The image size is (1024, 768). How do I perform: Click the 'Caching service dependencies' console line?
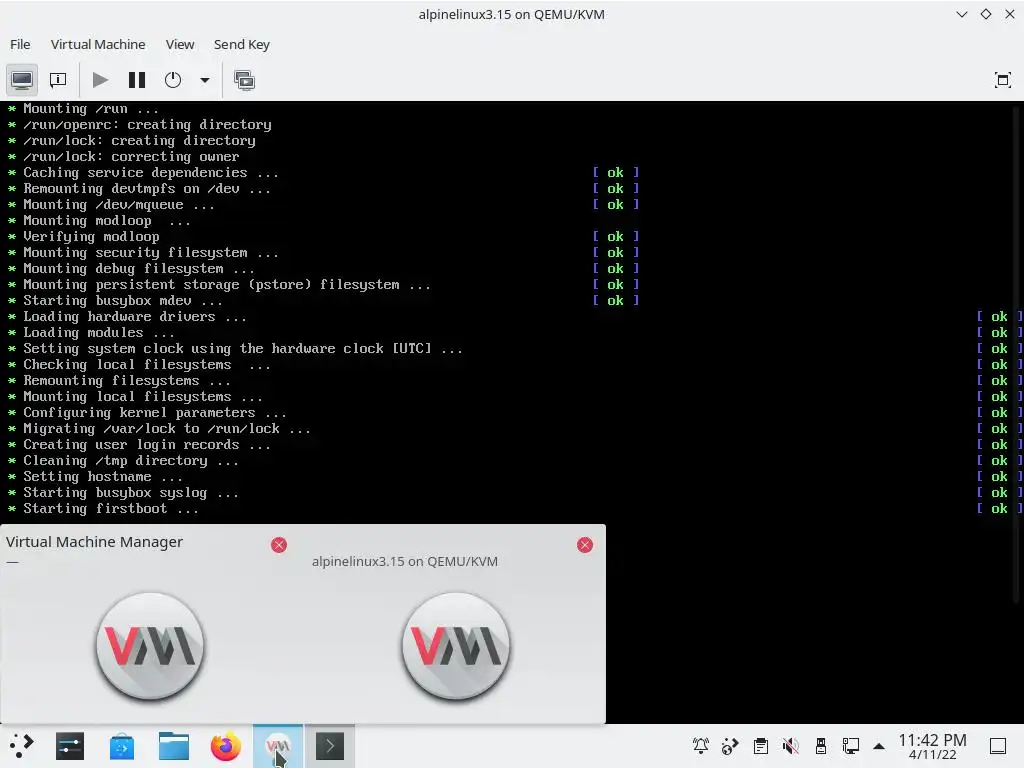[x=142, y=172]
